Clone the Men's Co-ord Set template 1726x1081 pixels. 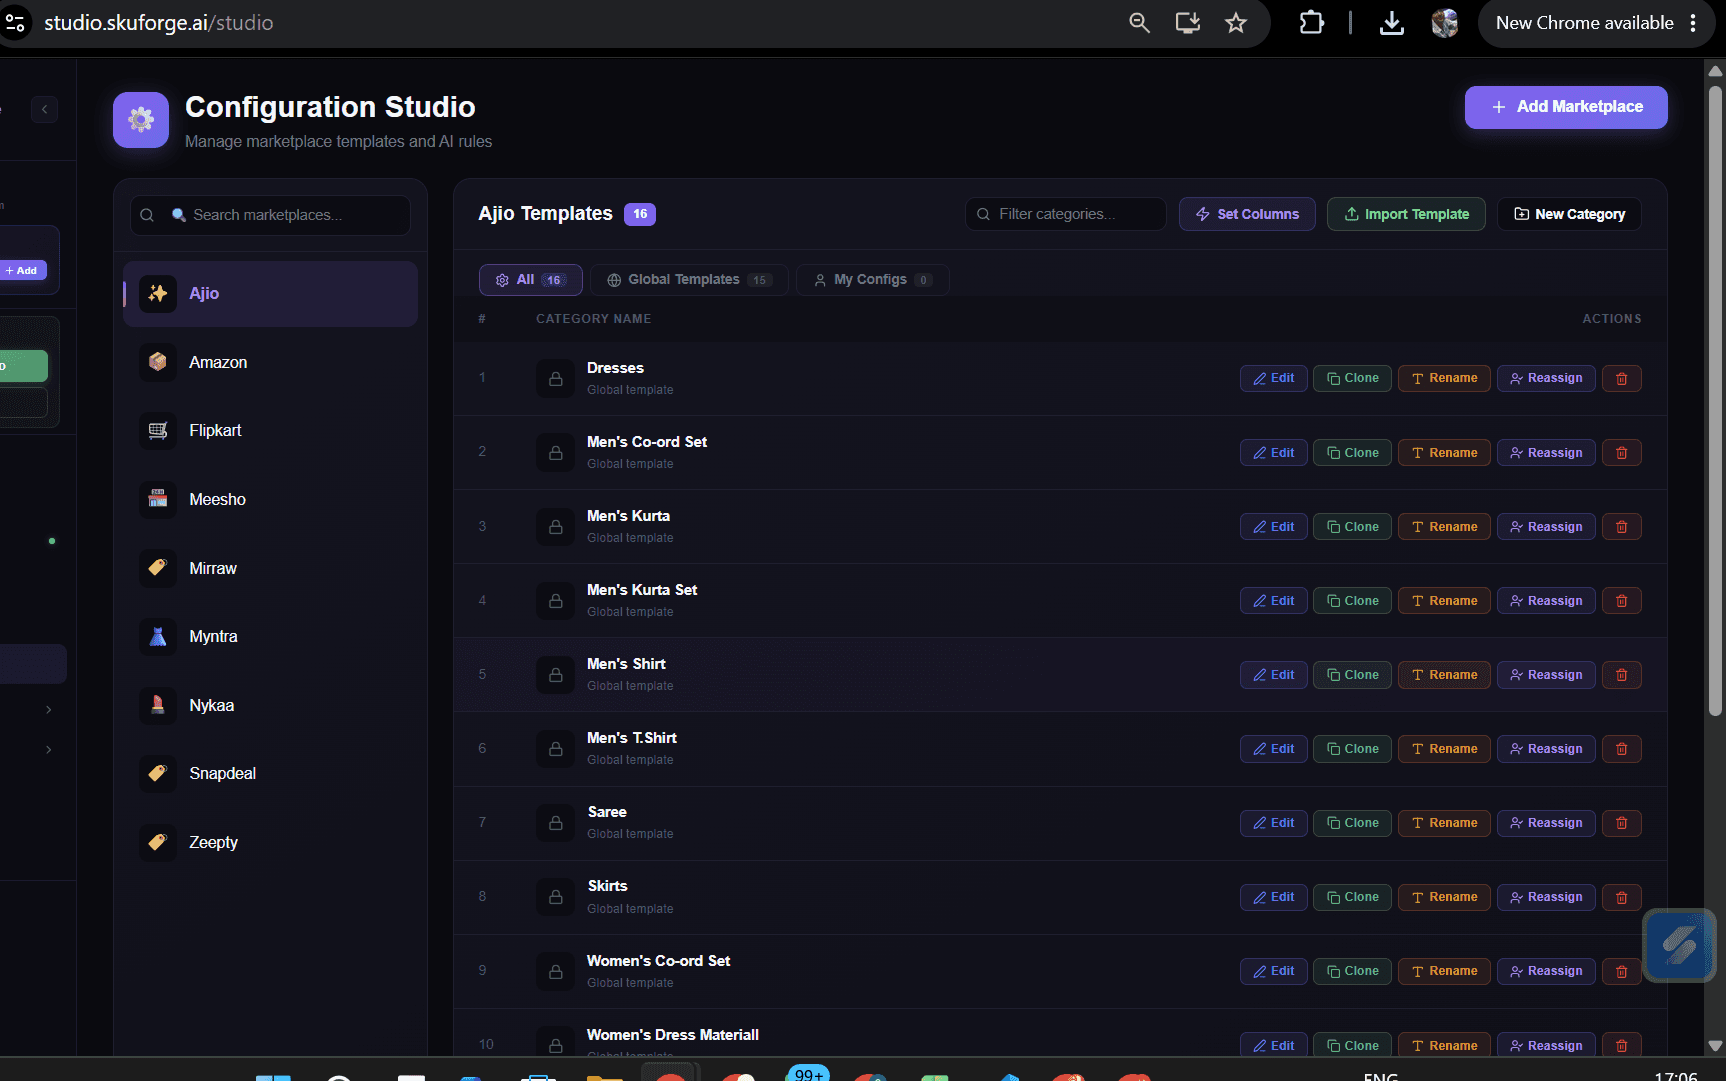click(x=1352, y=453)
